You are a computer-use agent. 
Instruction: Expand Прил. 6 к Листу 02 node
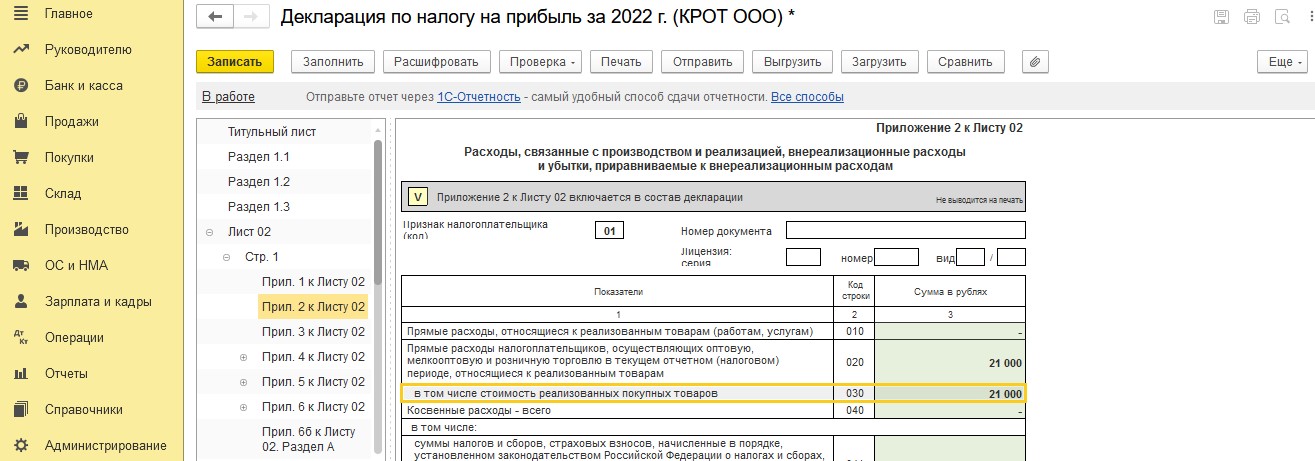[x=244, y=407]
